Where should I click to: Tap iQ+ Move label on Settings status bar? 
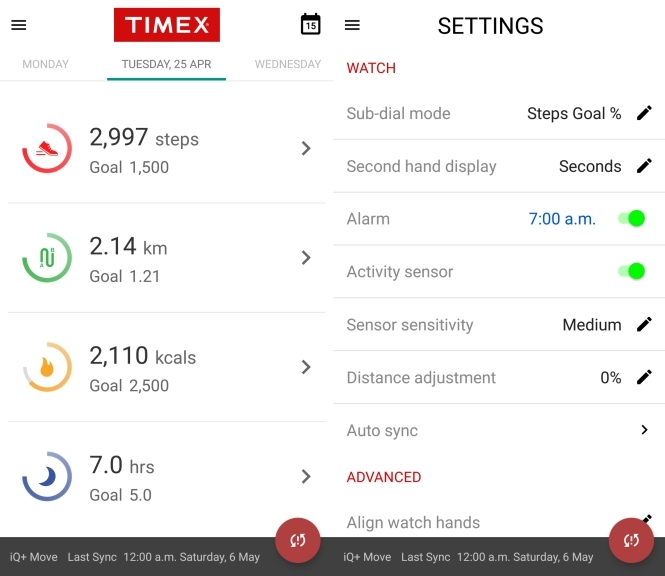367,557
